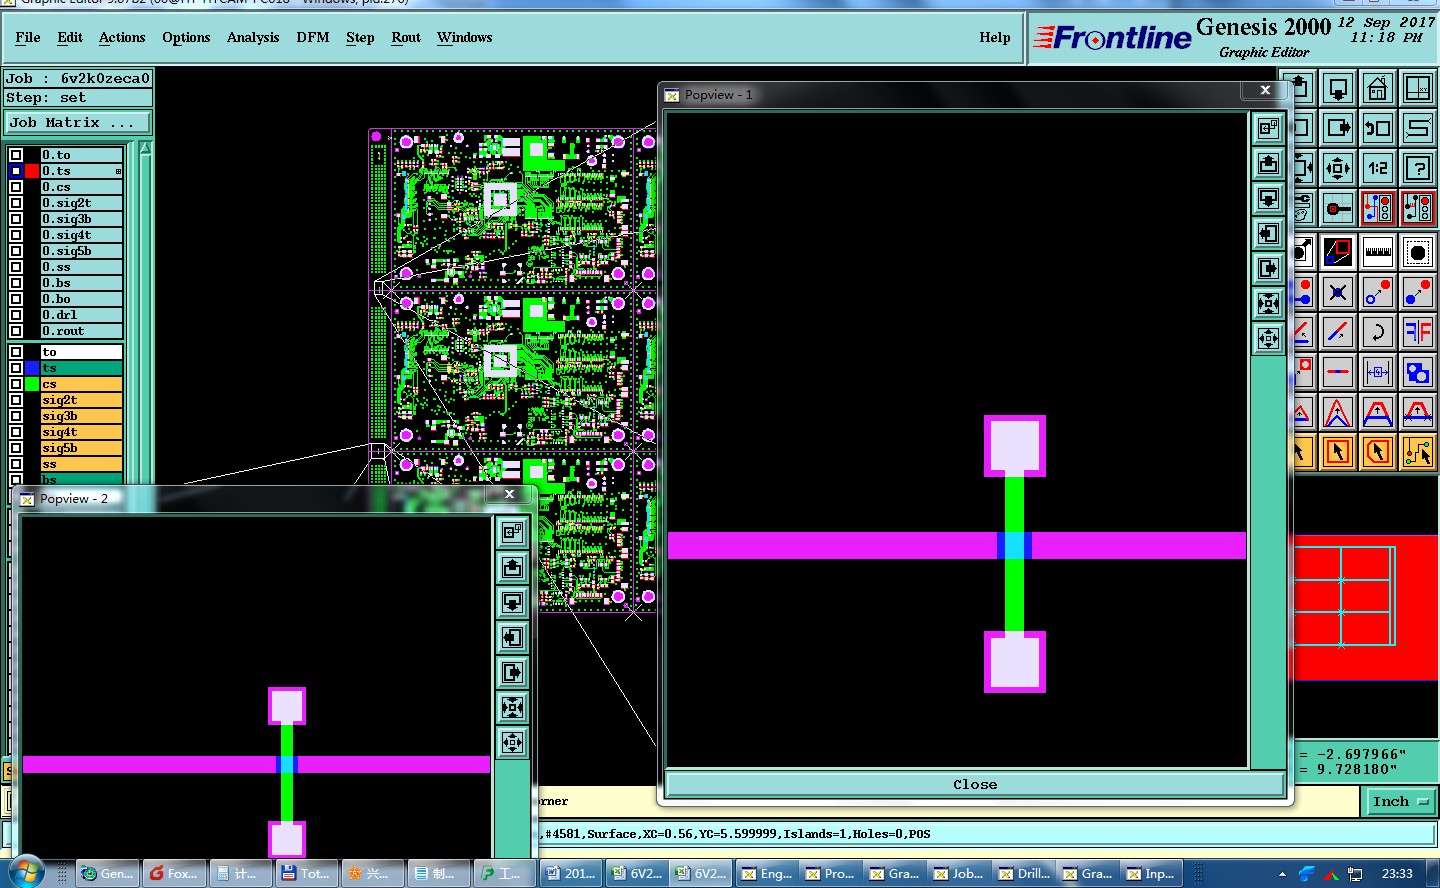Open the Actions menu

pos(122,38)
